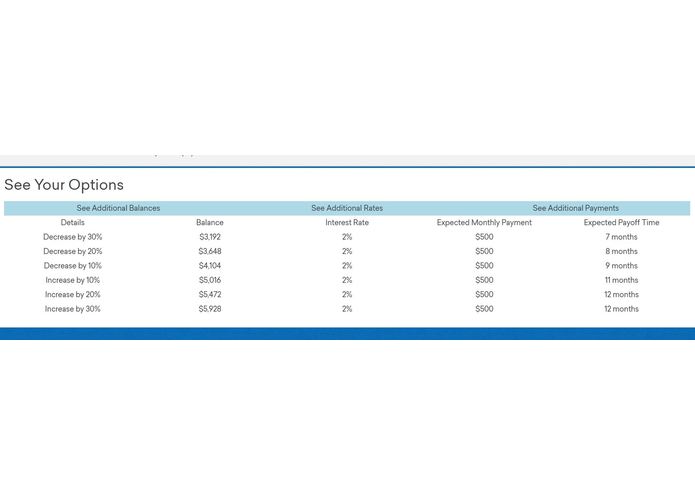Click the See Your Options heading

pyautogui.click(x=64, y=185)
